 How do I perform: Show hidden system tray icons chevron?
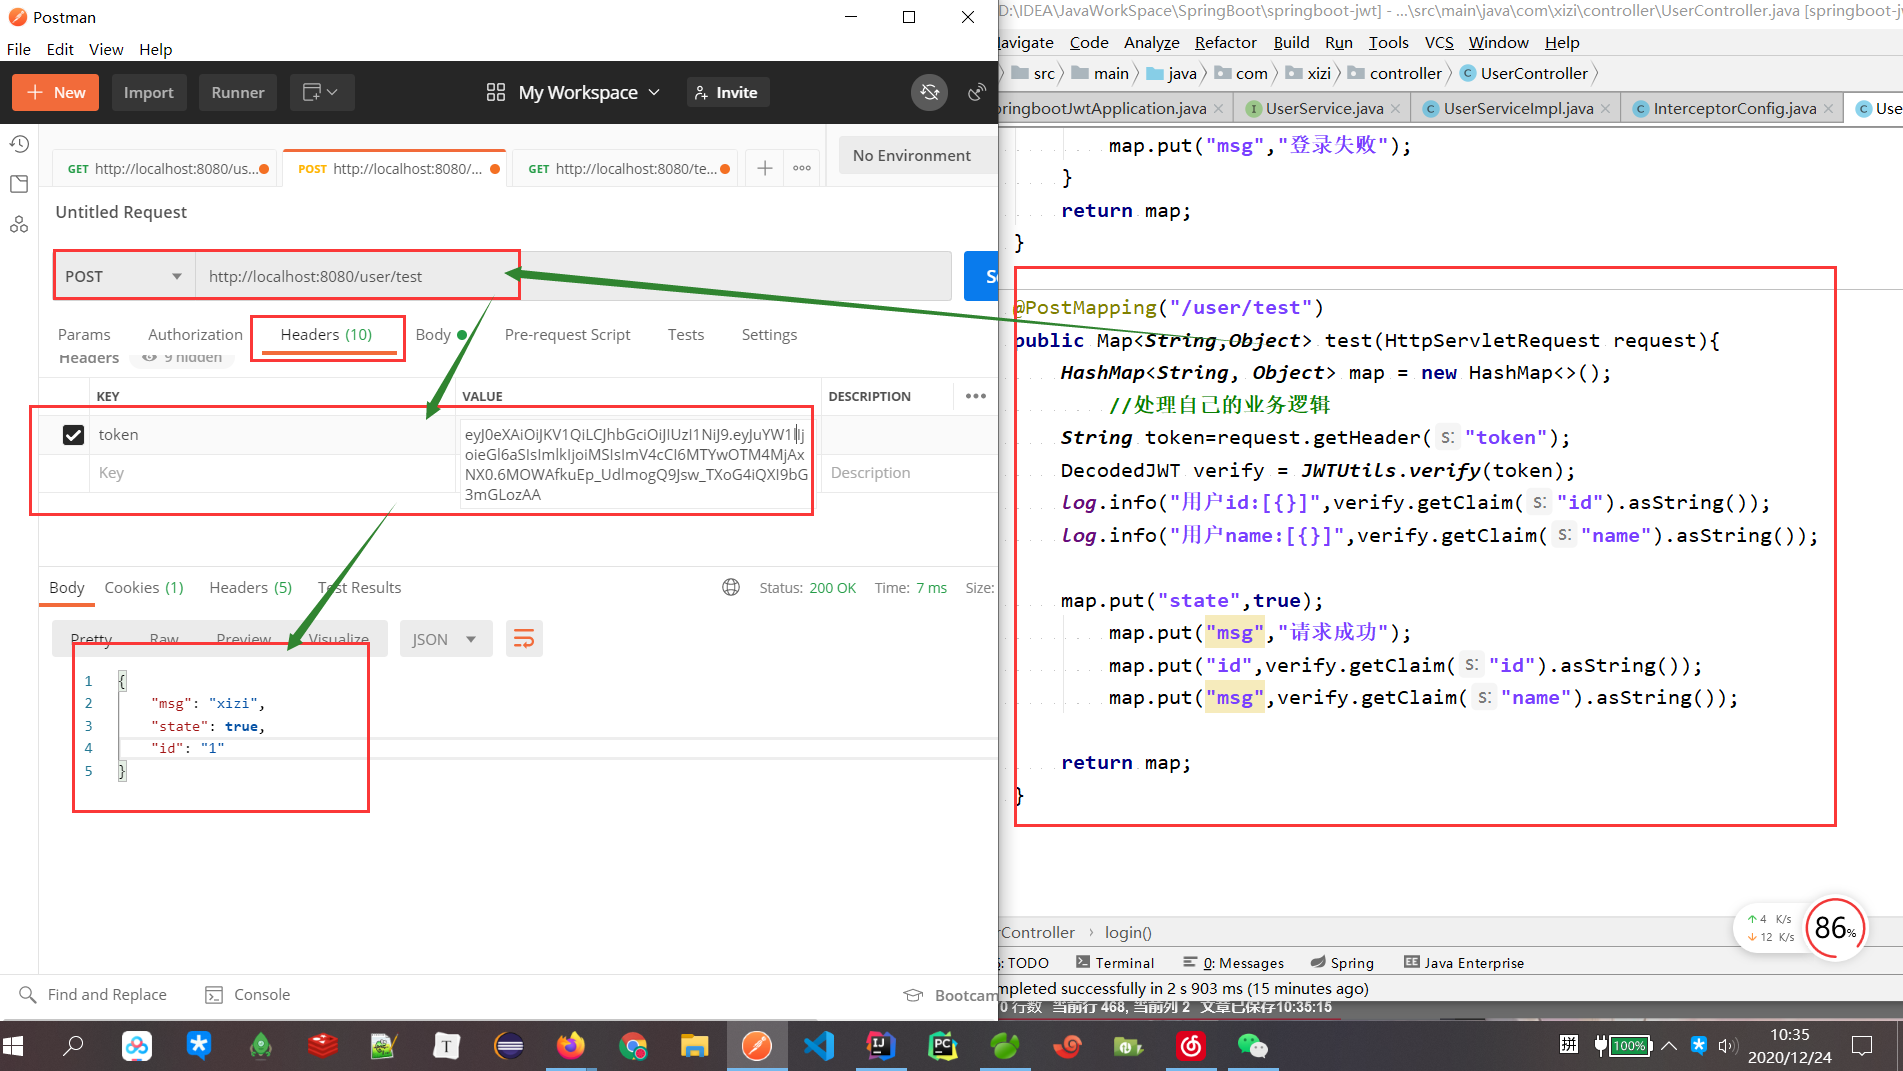coord(1669,1046)
